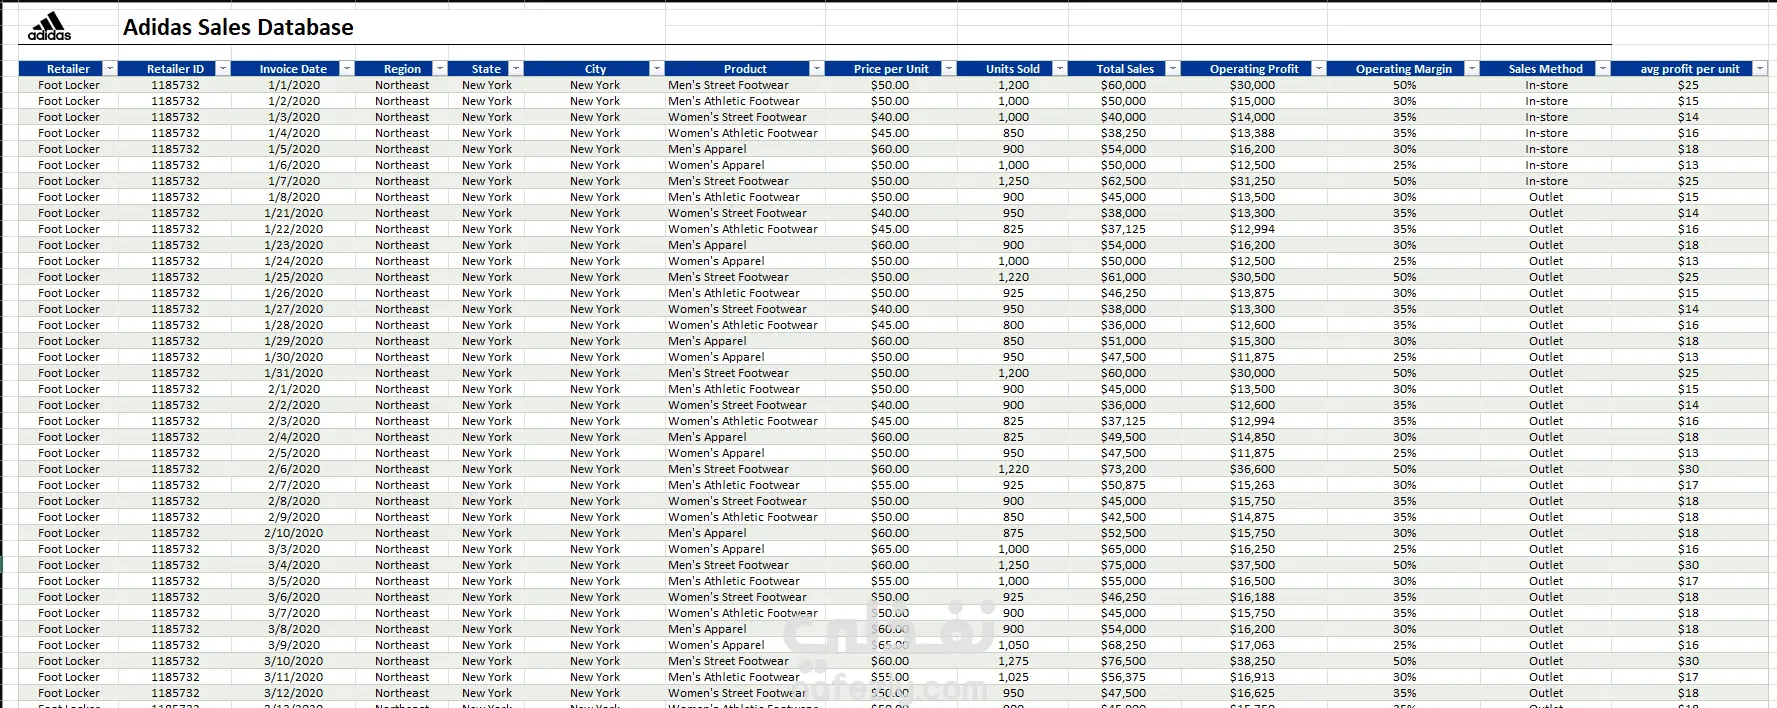Expand the City column filter dropdown
The height and width of the screenshot is (708, 1777).
click(x=657, y=69)
